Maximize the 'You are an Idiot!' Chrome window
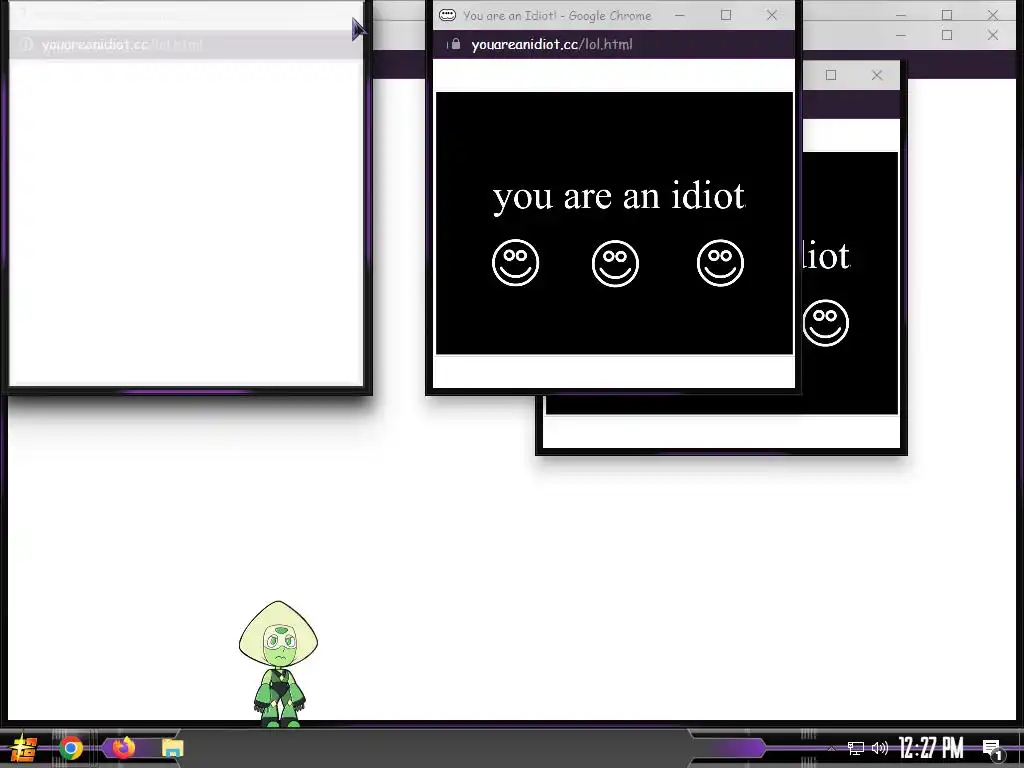 point(726,15)
